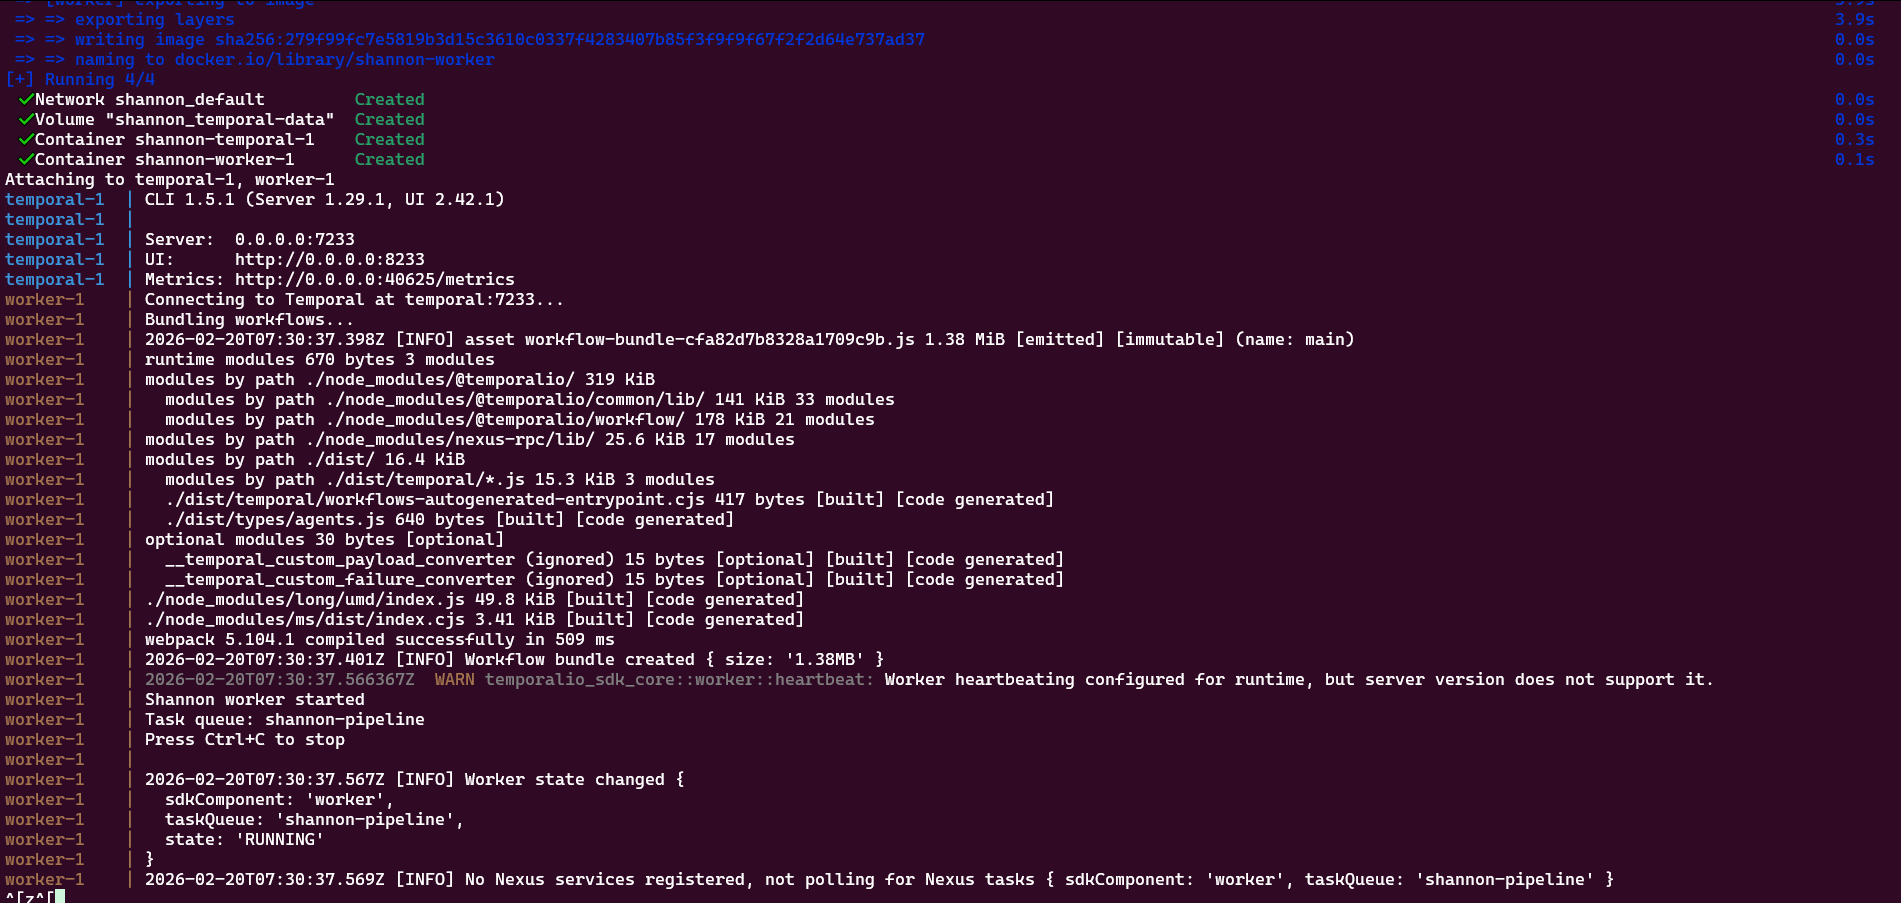Click the terminal cursor block at the prompt
Image resolution: width=1901 pixels, height=903 pixels.
(x=60, y=896)
